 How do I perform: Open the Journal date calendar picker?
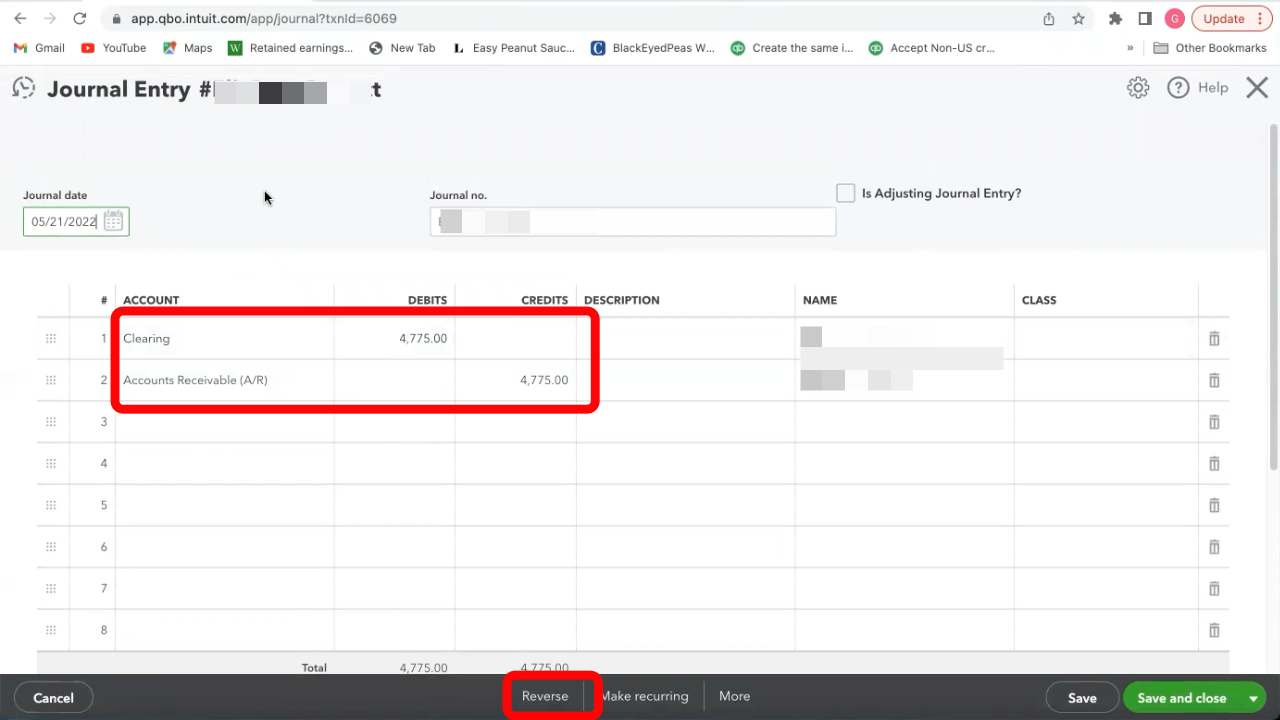tap(113, 221)
